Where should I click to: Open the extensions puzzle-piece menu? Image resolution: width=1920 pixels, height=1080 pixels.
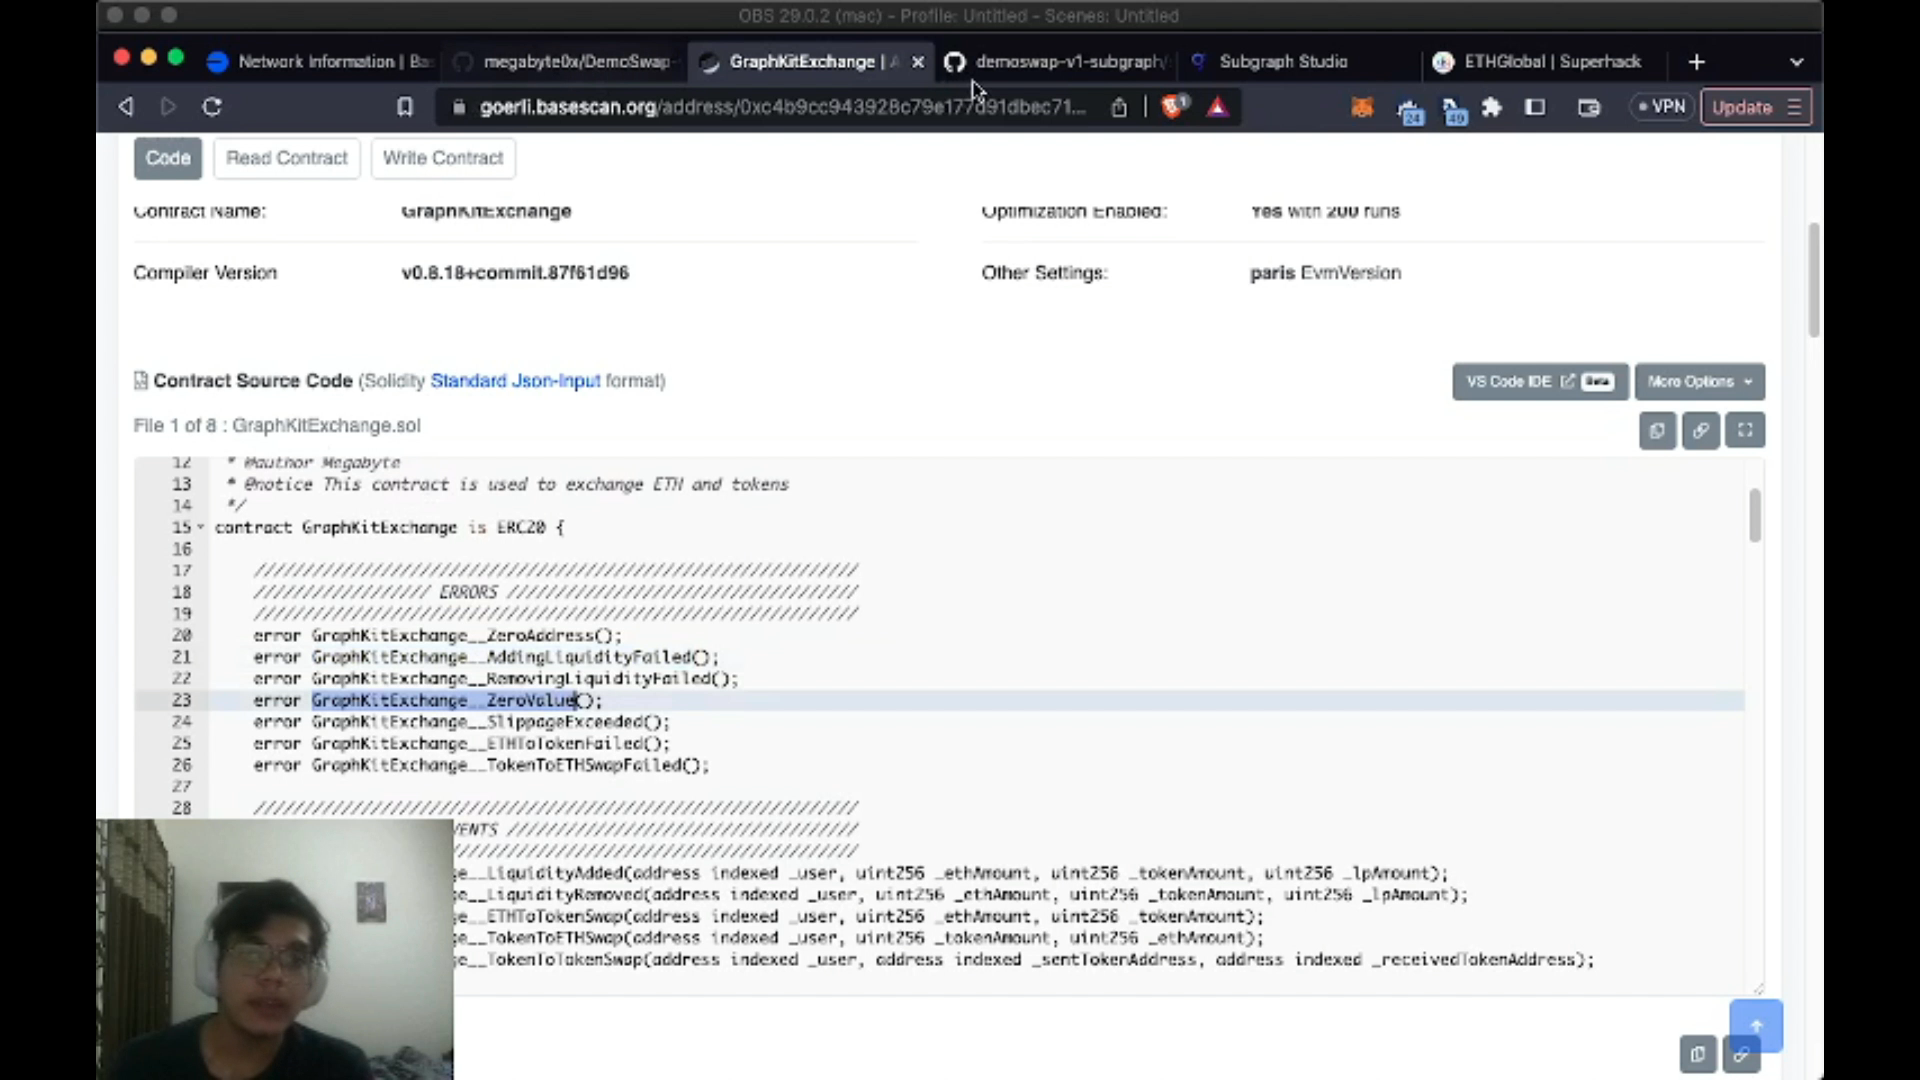pos(1492,107)
